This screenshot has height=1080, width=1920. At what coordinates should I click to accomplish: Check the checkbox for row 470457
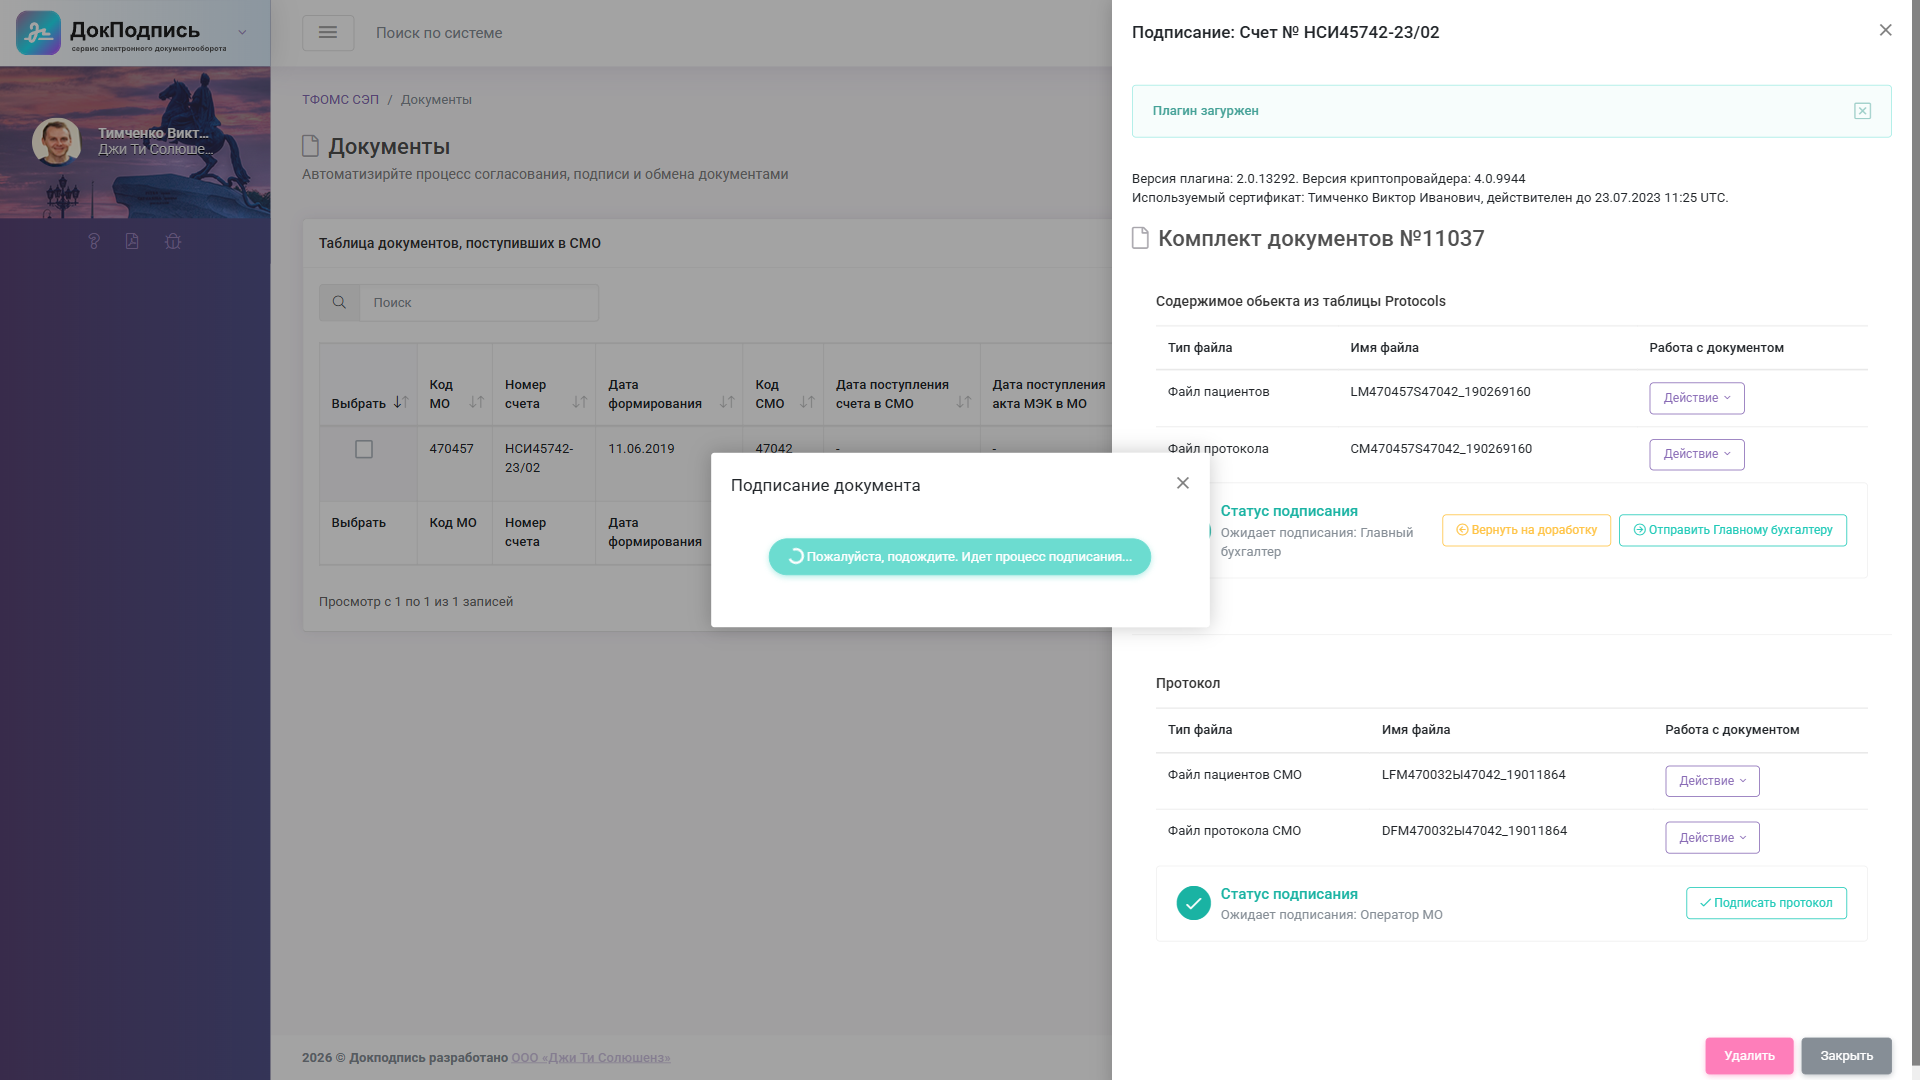(364, 450)
